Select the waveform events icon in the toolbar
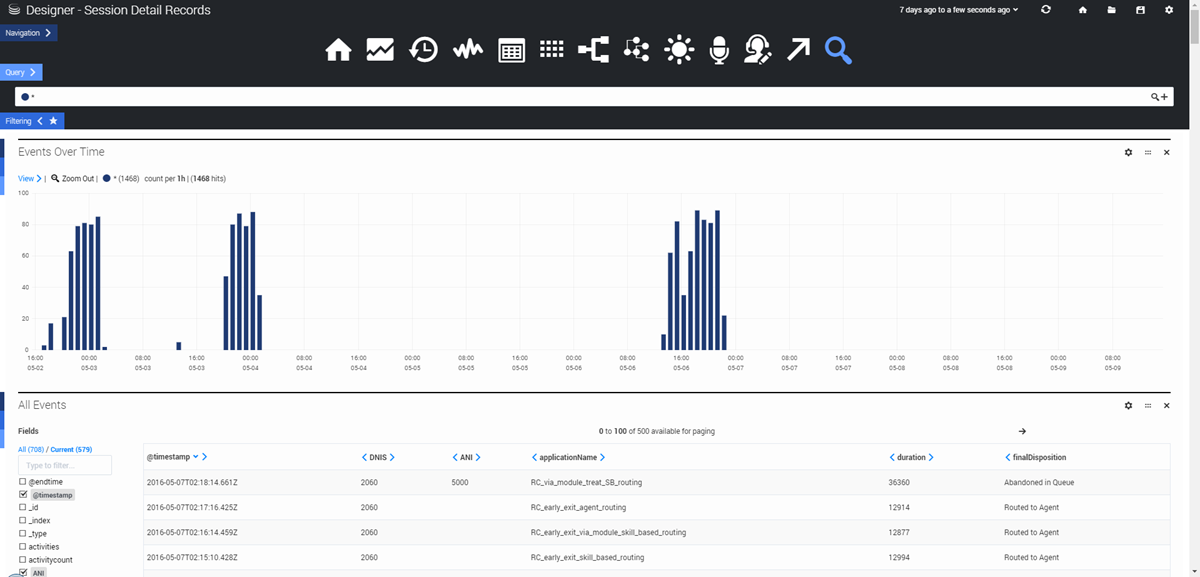 467,49
